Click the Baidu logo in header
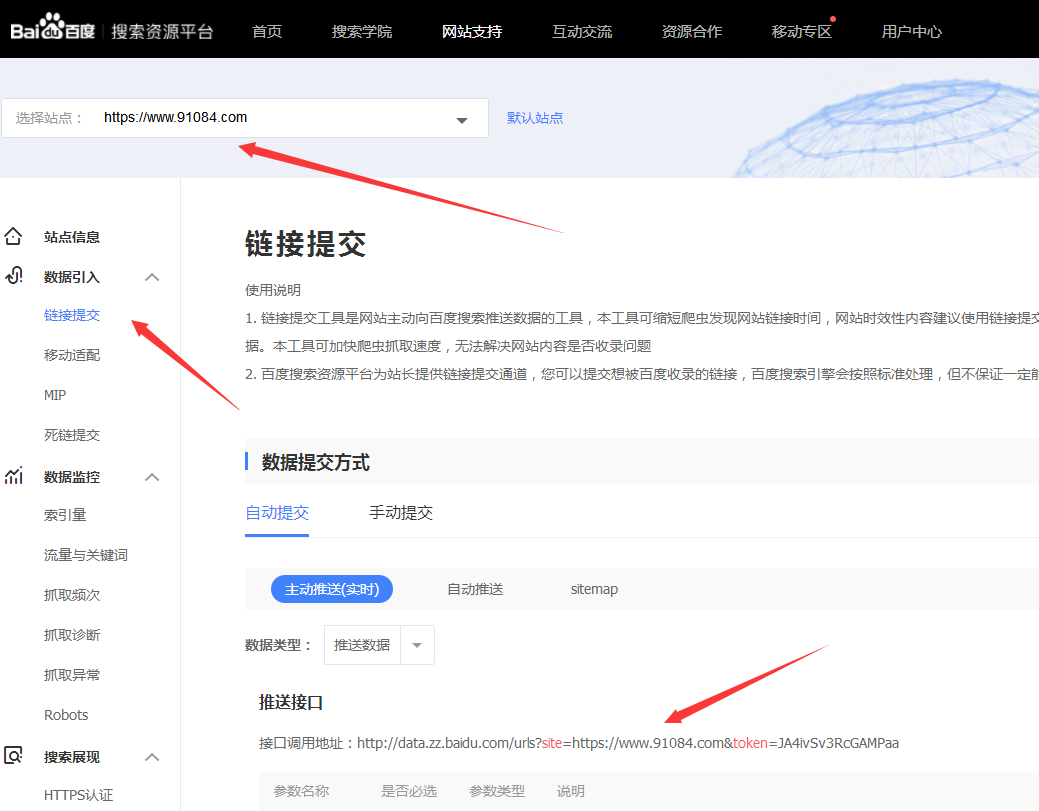Screen dimensions: 1039x811 (x=54, y=30)
